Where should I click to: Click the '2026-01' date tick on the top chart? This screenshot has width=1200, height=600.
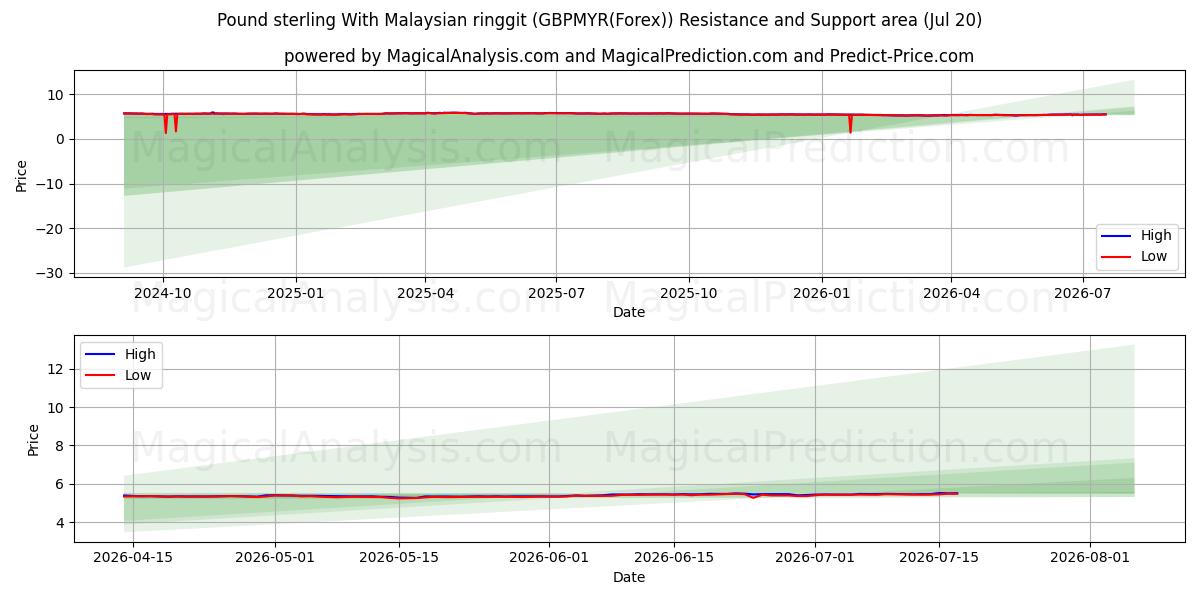click(x=822, y=293)
